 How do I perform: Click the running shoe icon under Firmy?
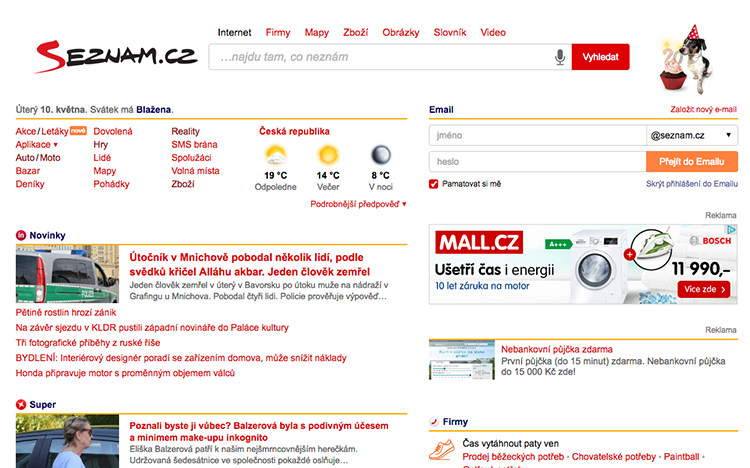point(441,450)
